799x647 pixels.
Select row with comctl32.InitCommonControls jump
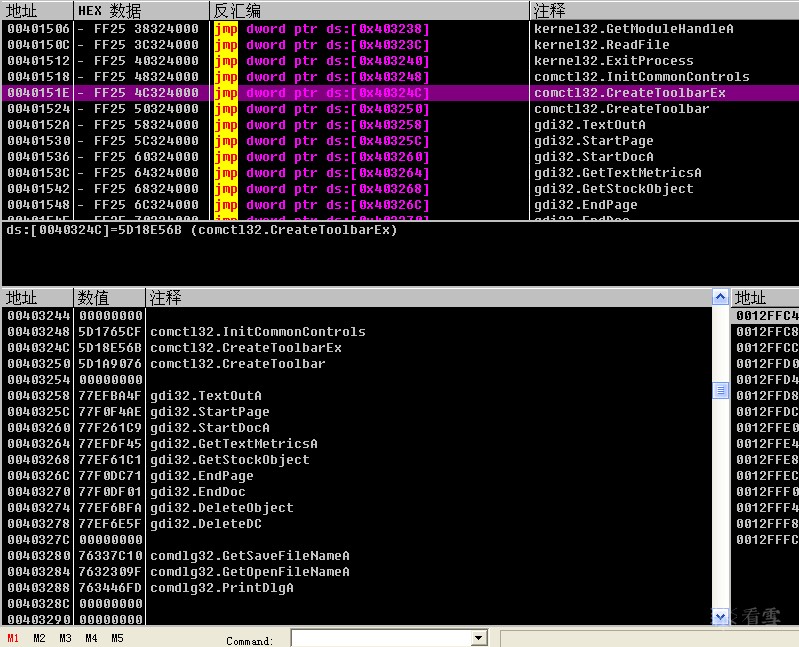pos(401,77)
